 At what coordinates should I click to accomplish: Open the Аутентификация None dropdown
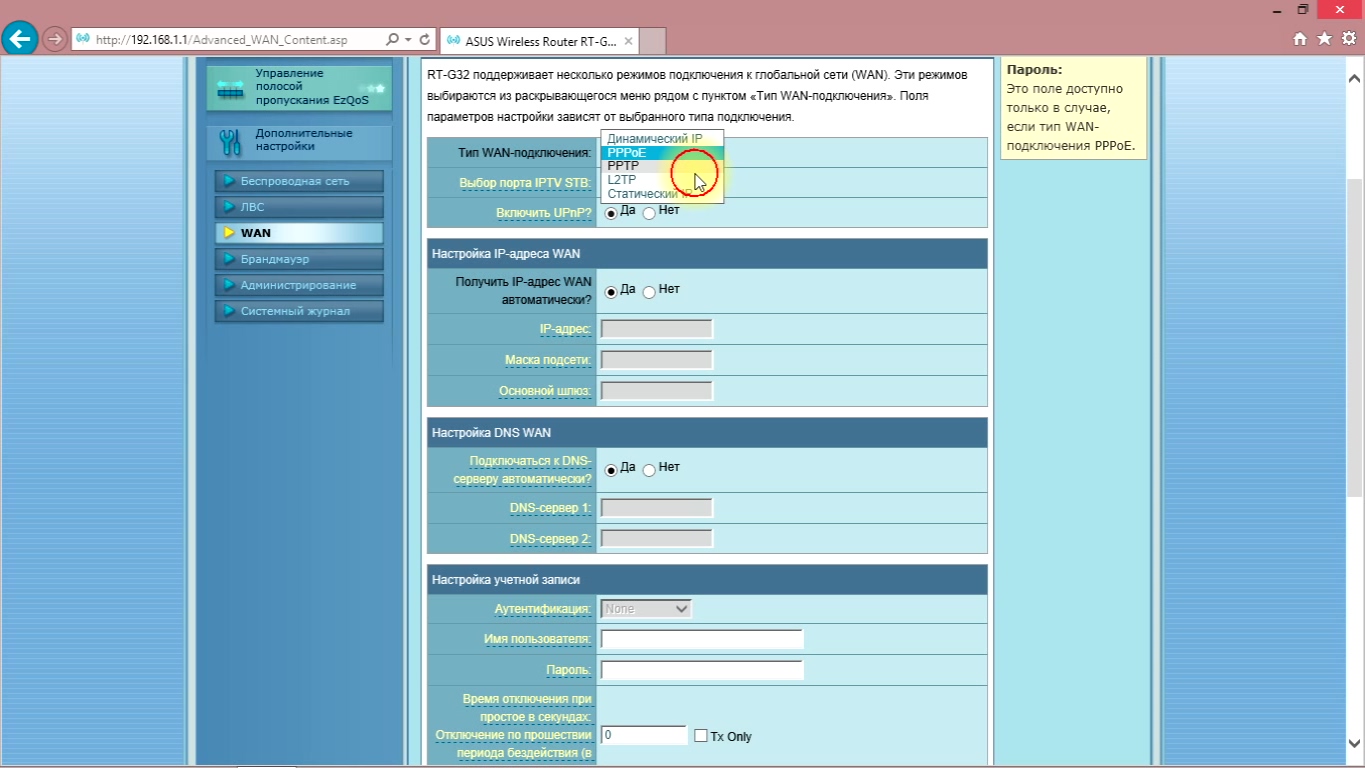click(x=646, y=608)
